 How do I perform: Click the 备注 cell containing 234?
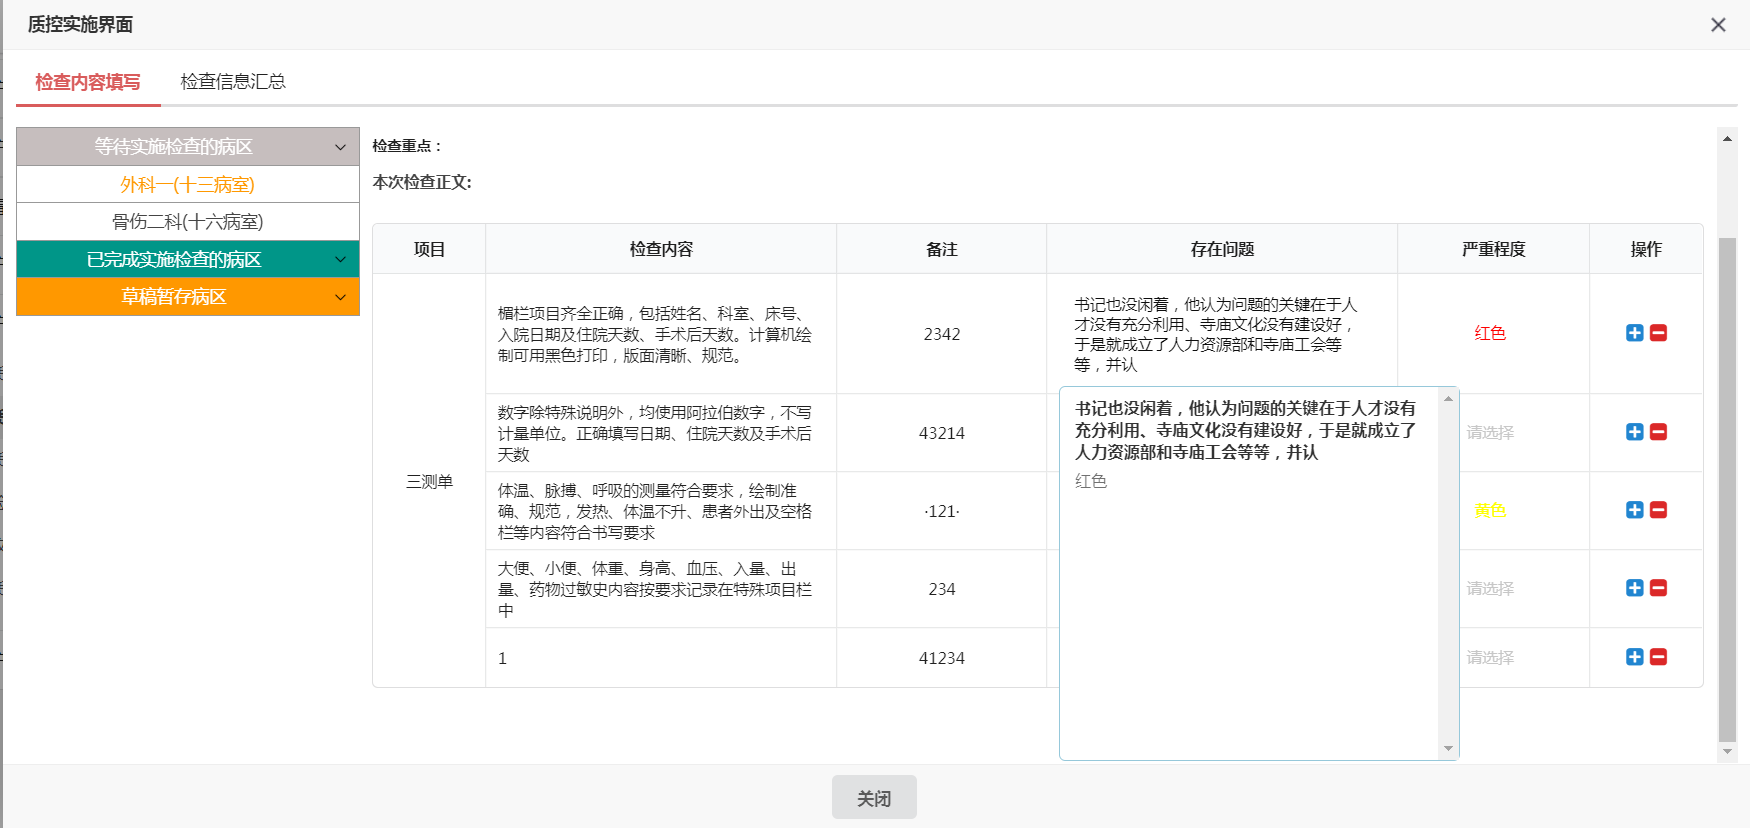pyautogui.click(x=942, y=589)
